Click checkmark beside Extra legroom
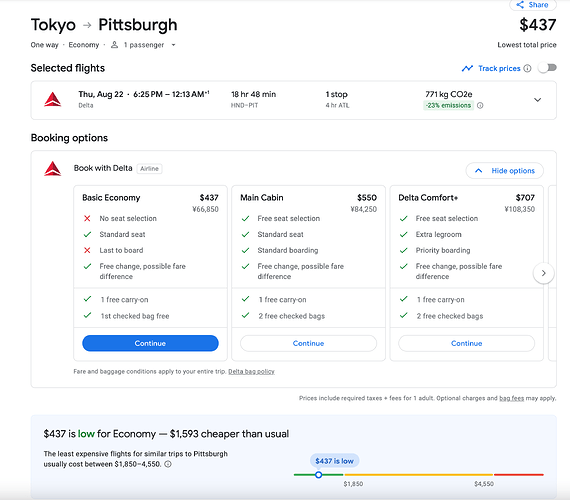Viewport: 570px width, 500px height. (404, 235)
